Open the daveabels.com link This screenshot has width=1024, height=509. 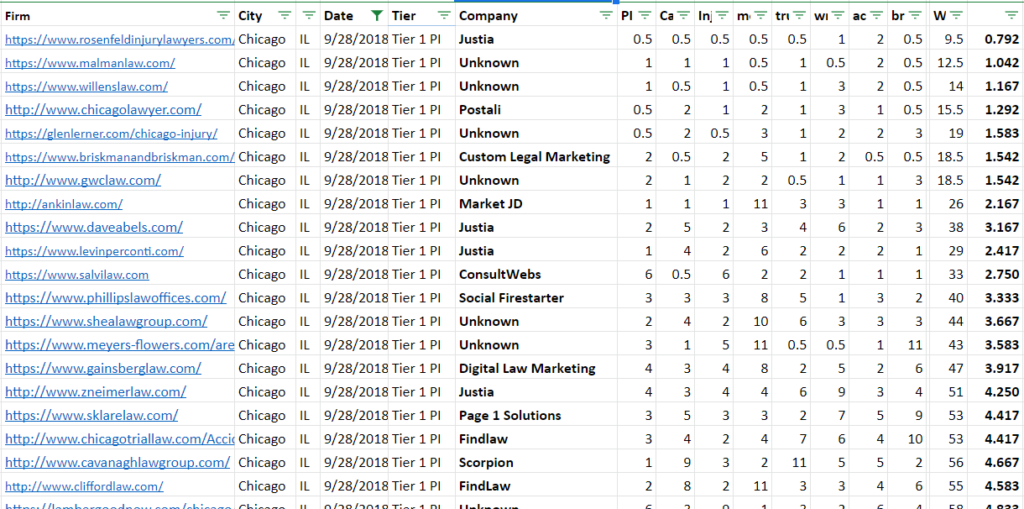[x=94, y=227]
